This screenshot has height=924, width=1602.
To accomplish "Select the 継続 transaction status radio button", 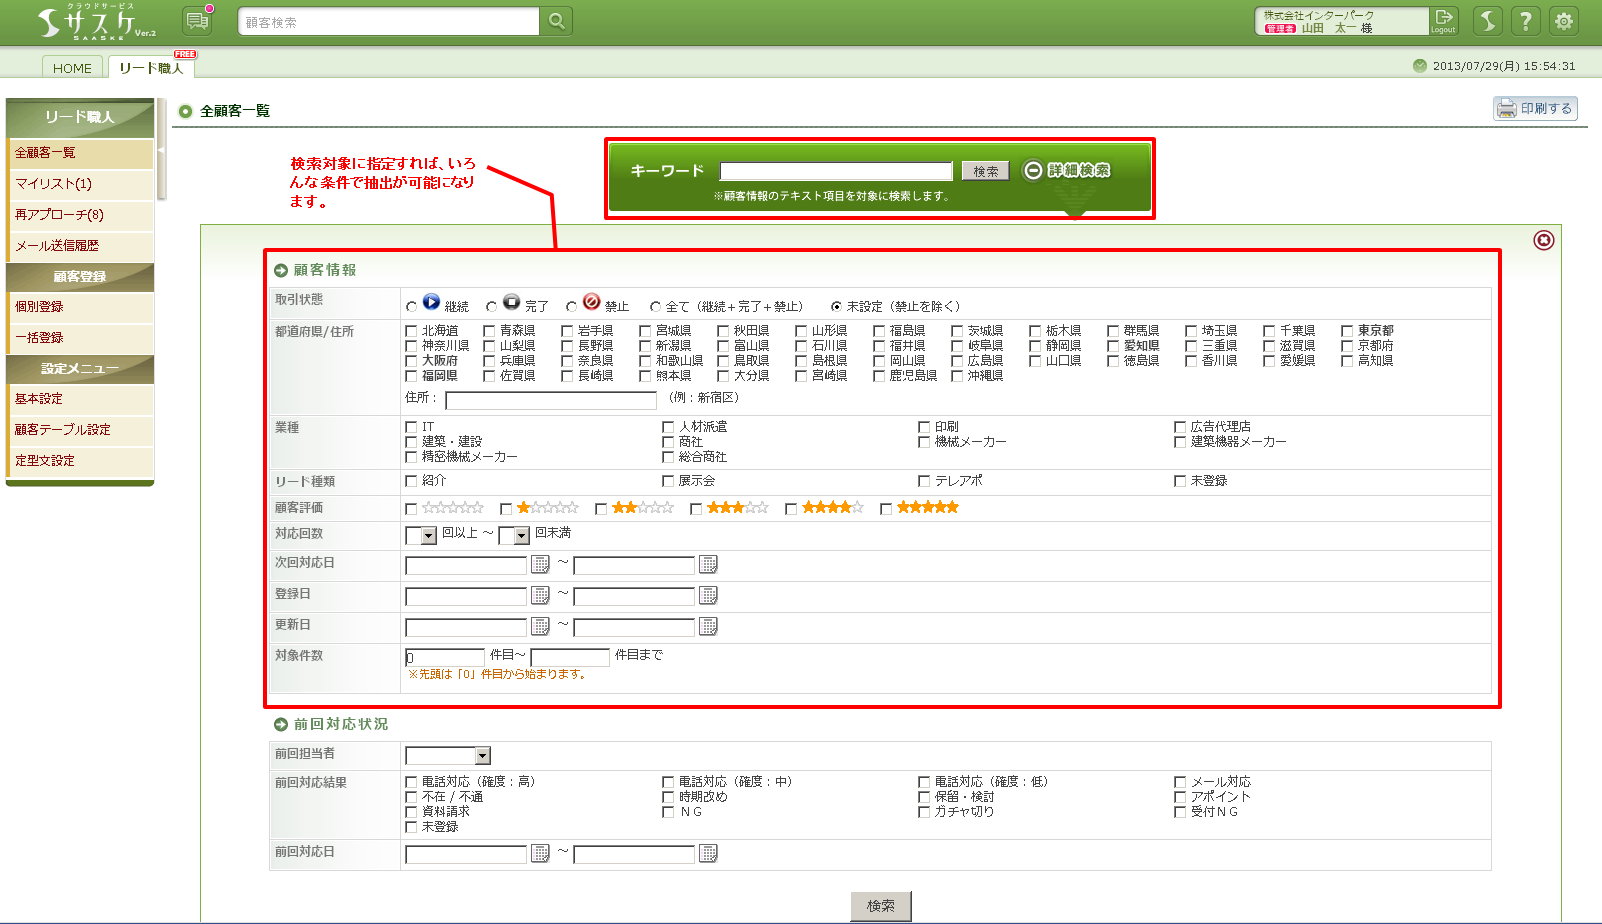I will click(411, 307).
